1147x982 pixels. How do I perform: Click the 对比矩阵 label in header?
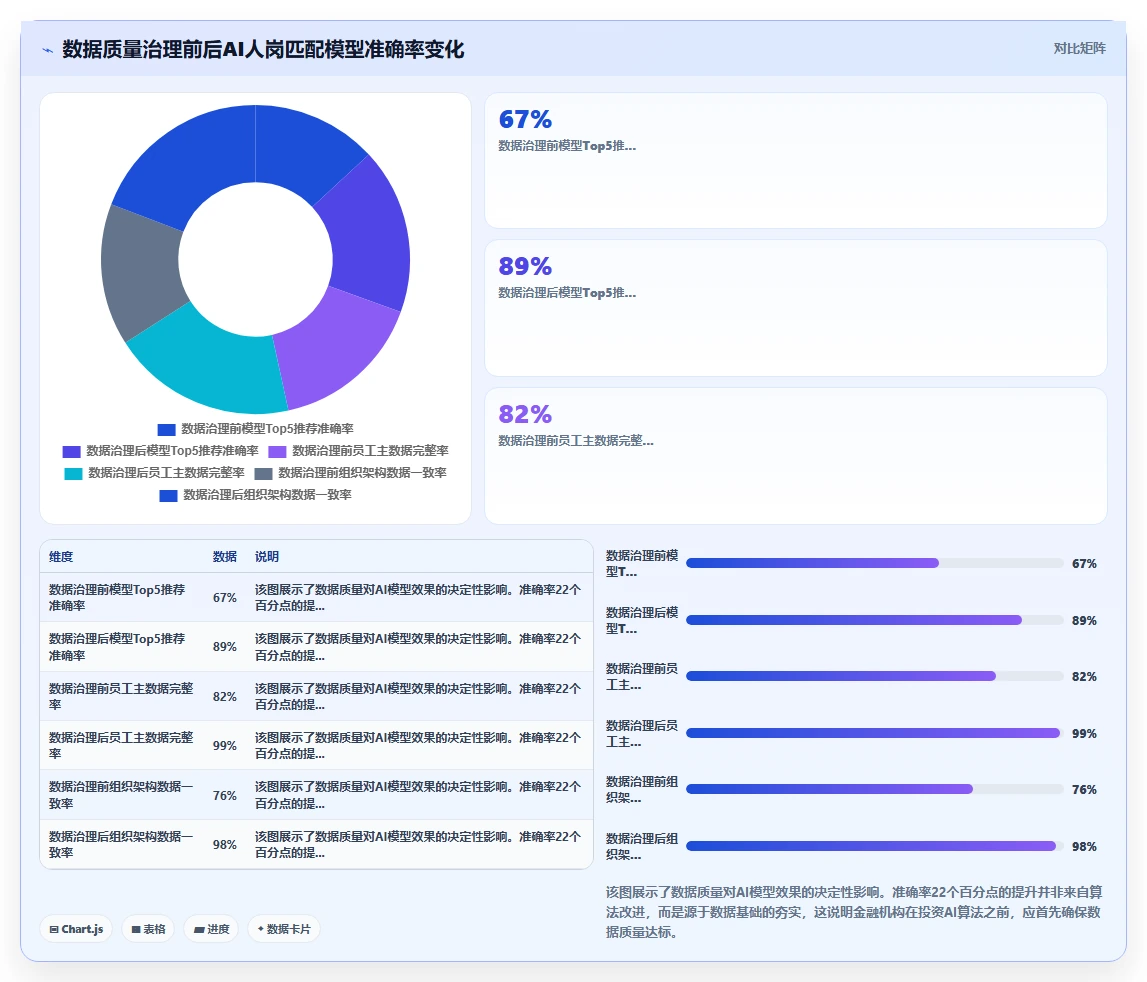pos(1079,48)
